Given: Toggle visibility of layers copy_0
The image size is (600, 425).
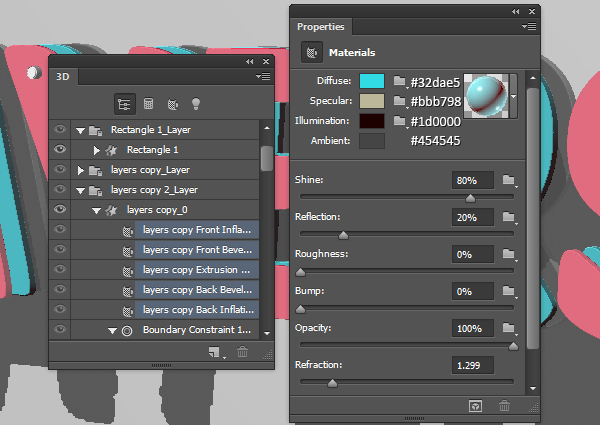Looking at the screenshot, I should click(x=60, y=209).
